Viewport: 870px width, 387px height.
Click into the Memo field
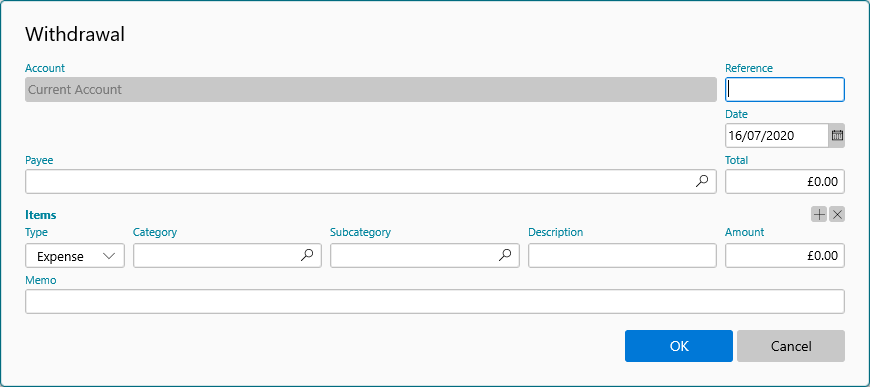point(435,301)
